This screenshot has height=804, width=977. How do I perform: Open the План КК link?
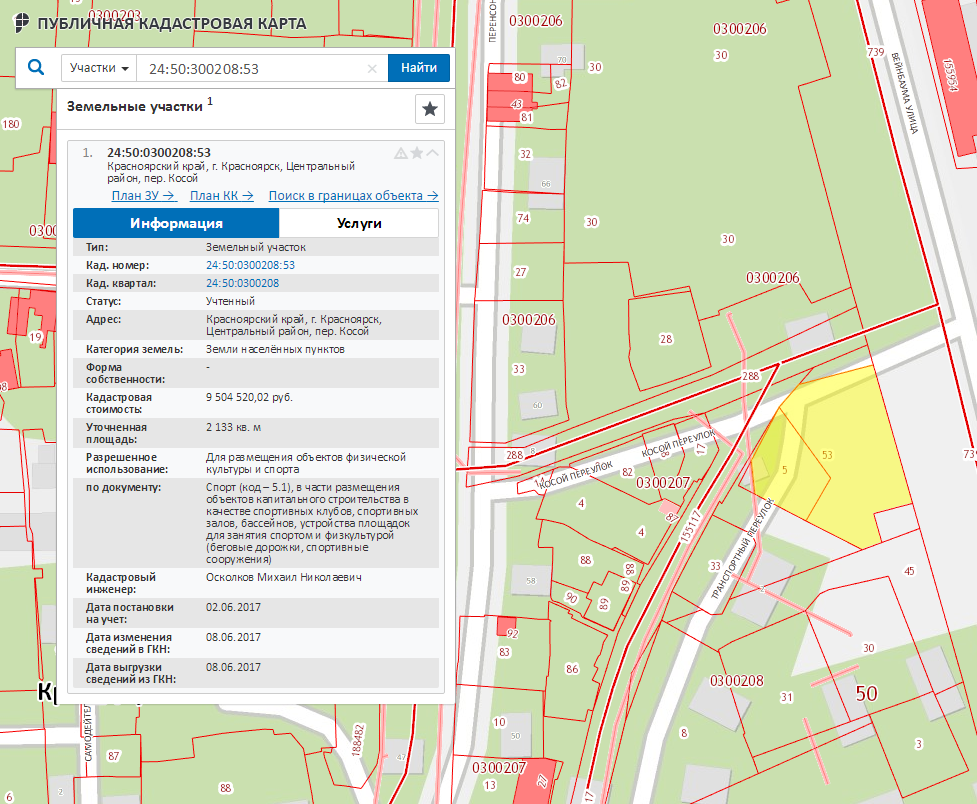pyautogui.click(x=221, y=196)
